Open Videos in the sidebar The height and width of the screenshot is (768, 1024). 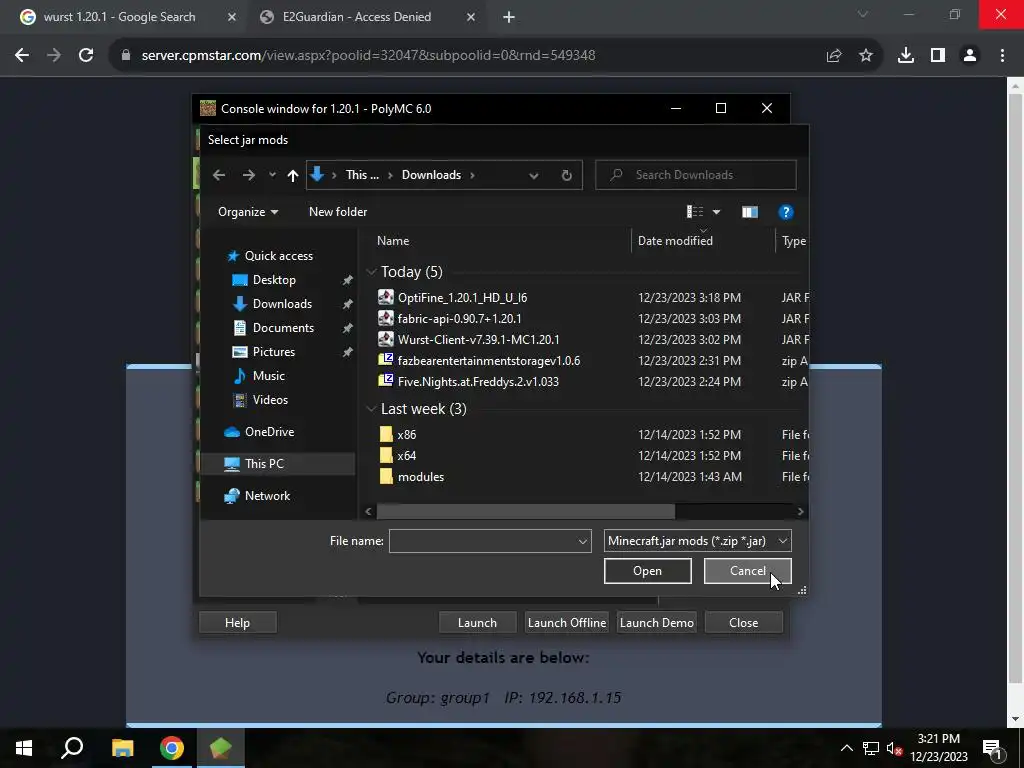click(x=270, y=400)
